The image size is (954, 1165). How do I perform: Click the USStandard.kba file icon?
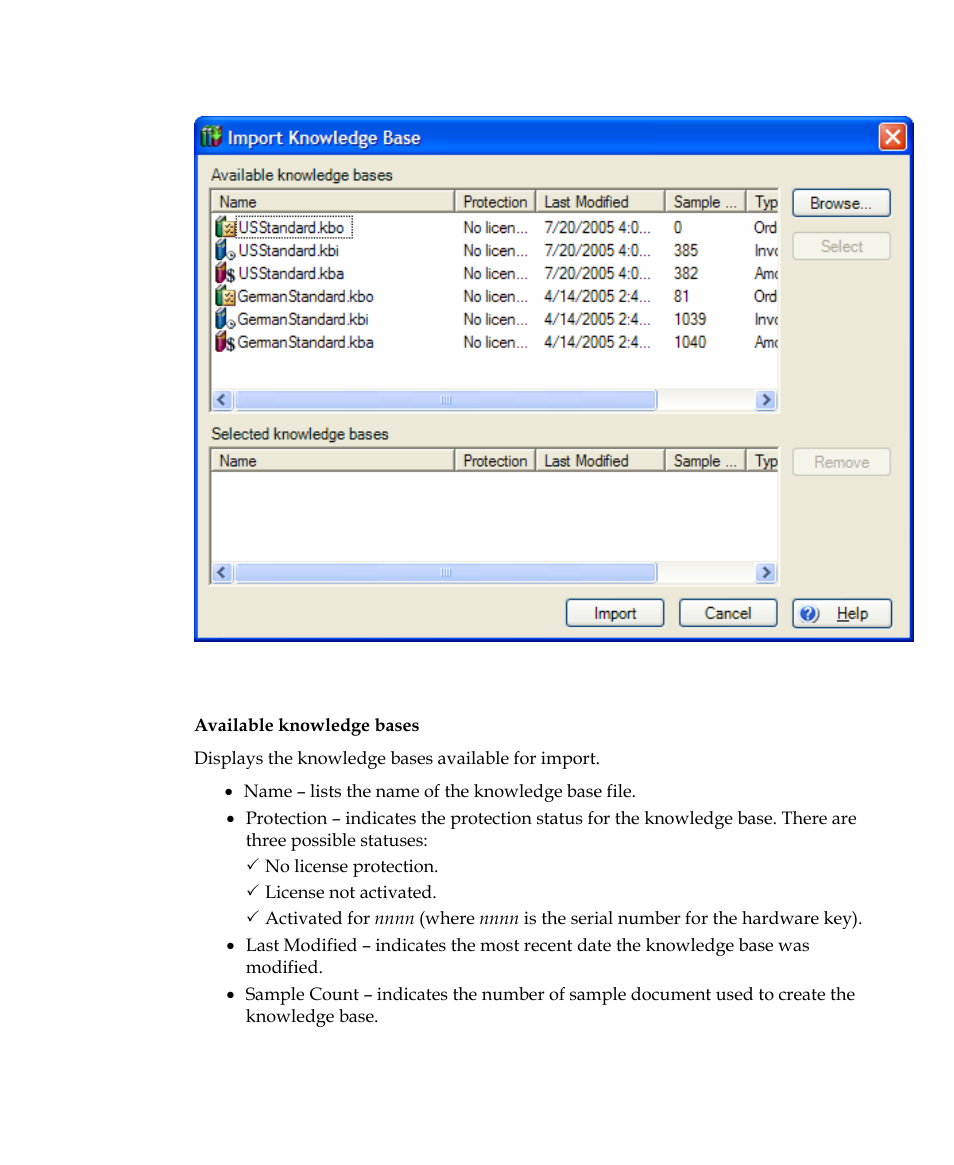225,273
